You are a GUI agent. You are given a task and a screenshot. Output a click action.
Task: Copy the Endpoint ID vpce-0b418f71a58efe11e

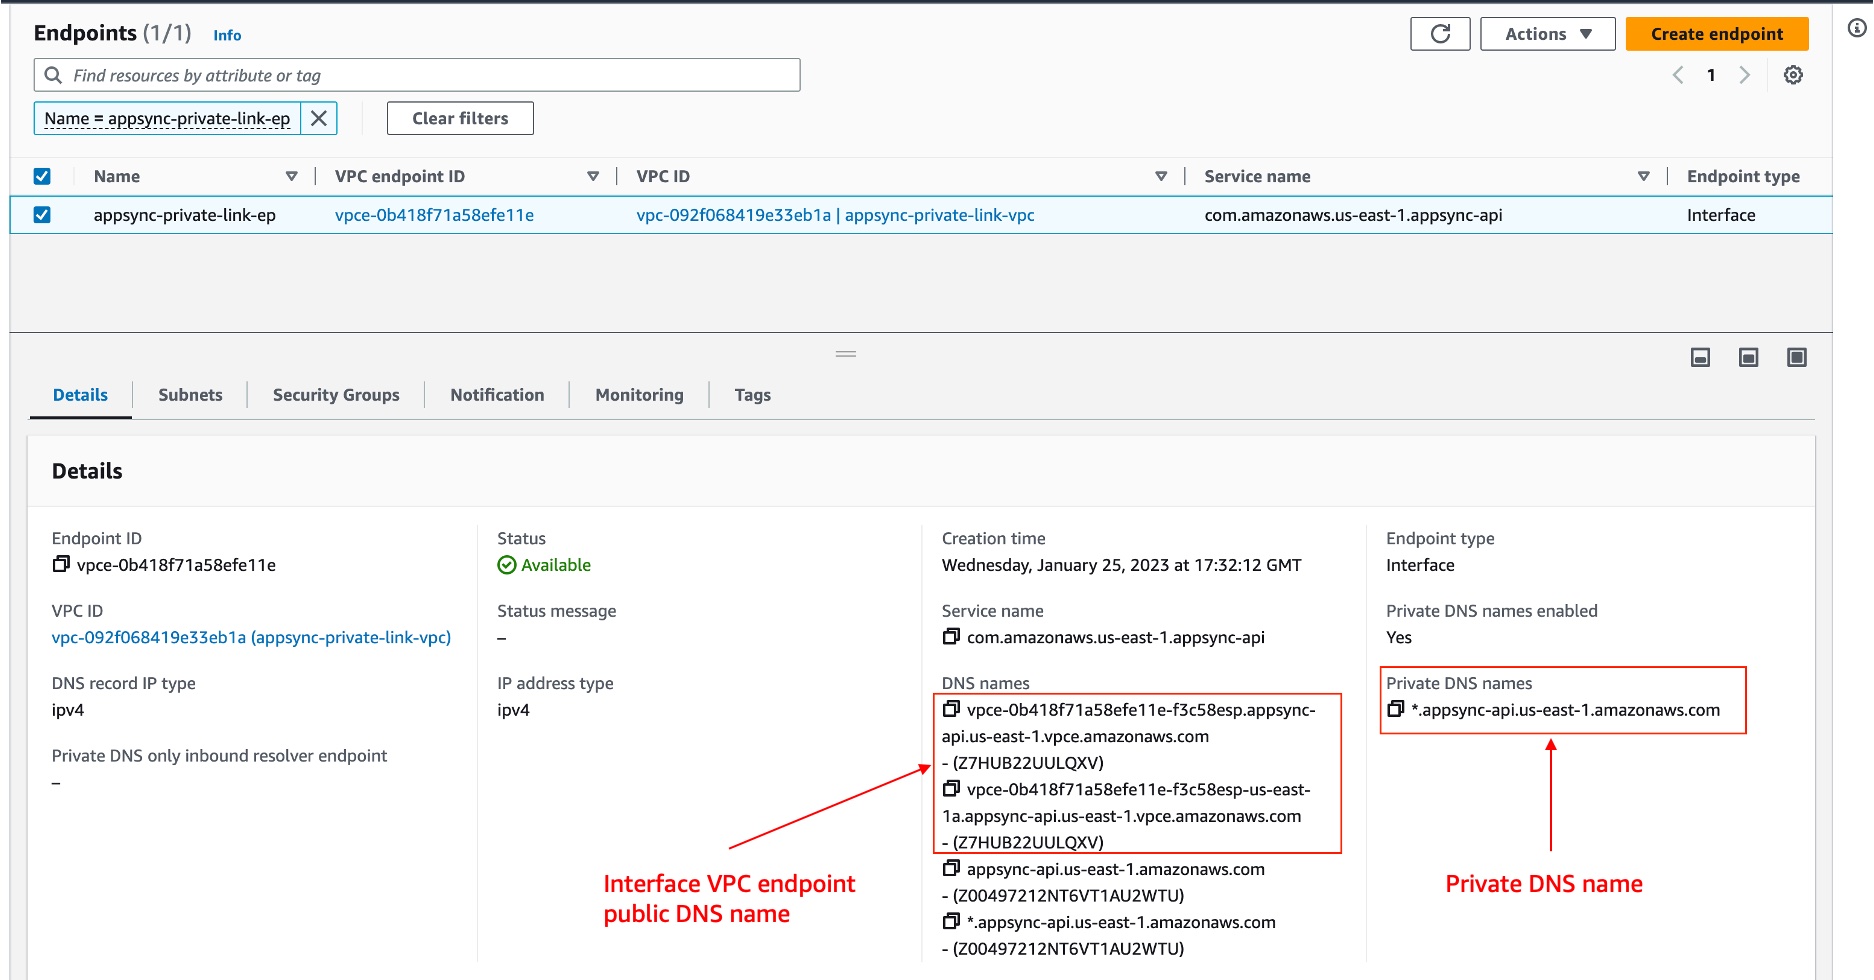(x=61, y=564)
